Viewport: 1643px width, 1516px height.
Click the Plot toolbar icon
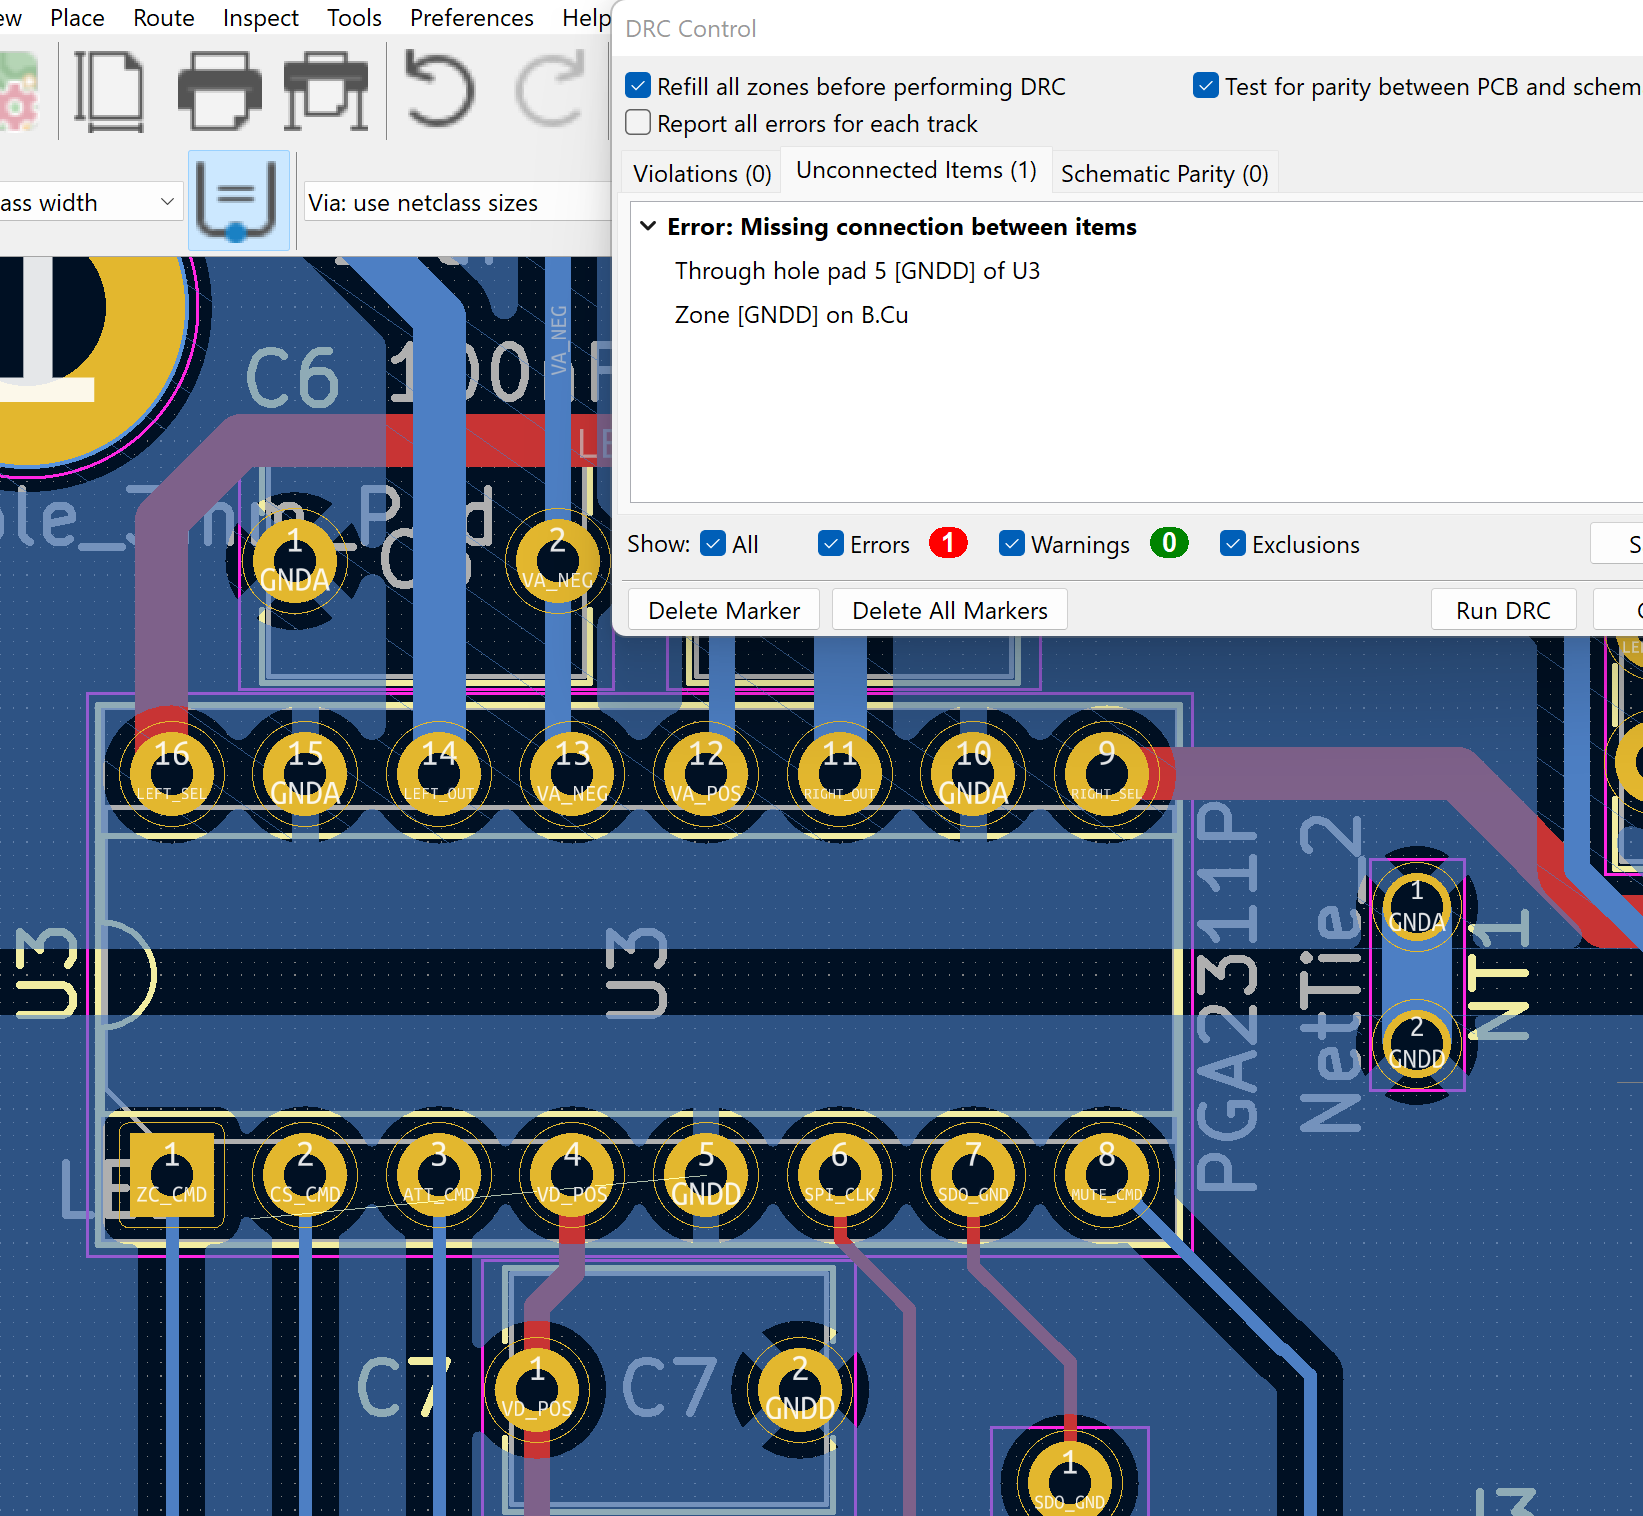pyautogui.click(x=326, y=92)
